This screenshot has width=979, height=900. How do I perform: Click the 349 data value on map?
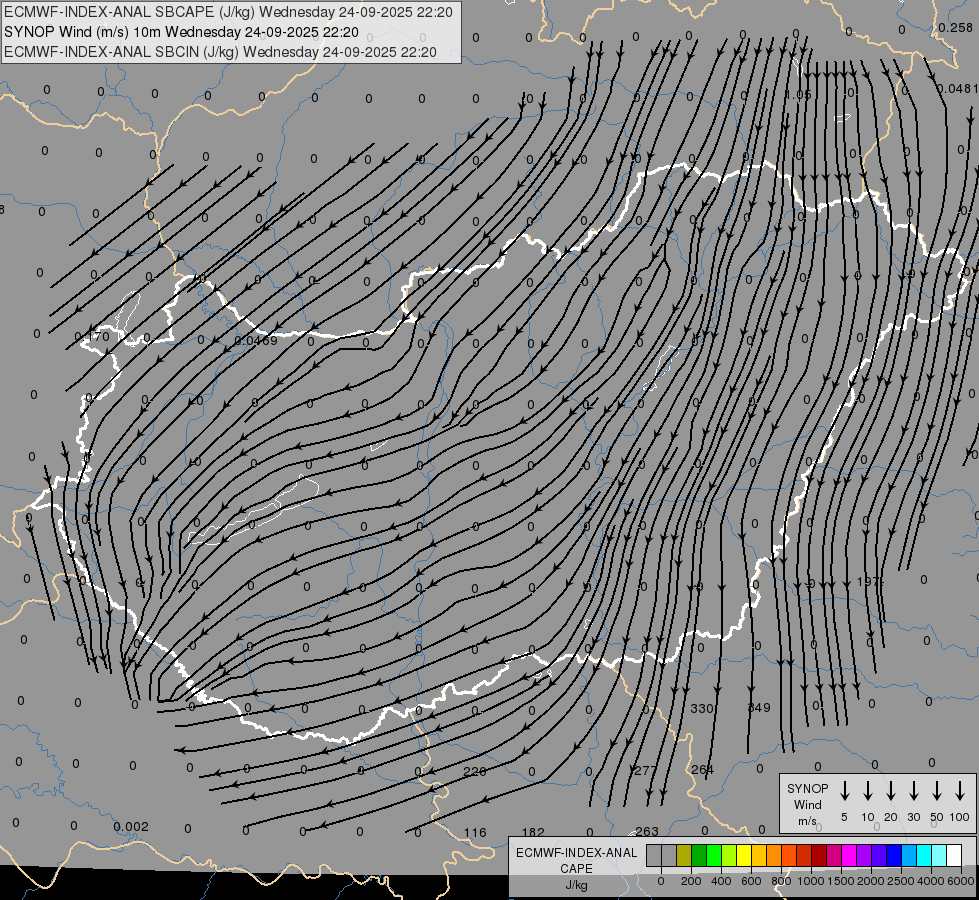(x=759, y=708)
